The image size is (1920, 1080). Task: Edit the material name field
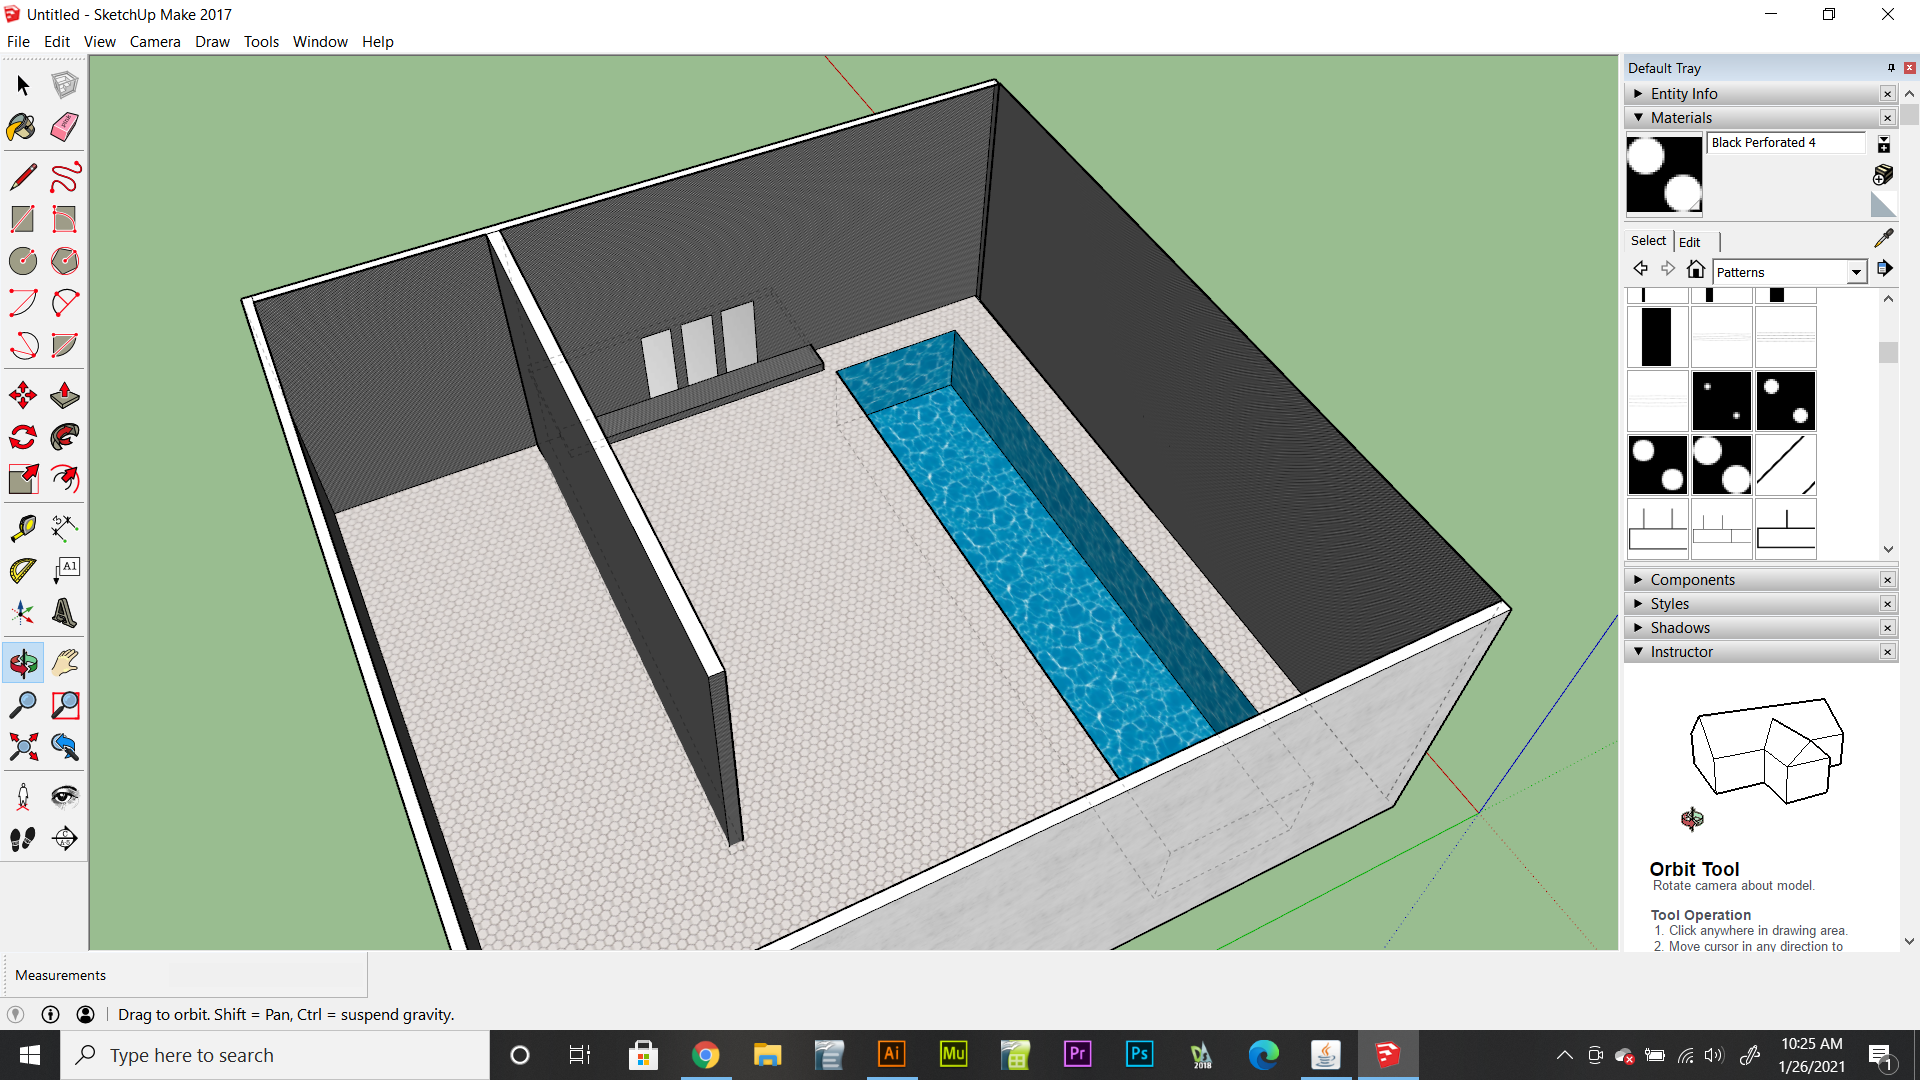click(1786, 143)
